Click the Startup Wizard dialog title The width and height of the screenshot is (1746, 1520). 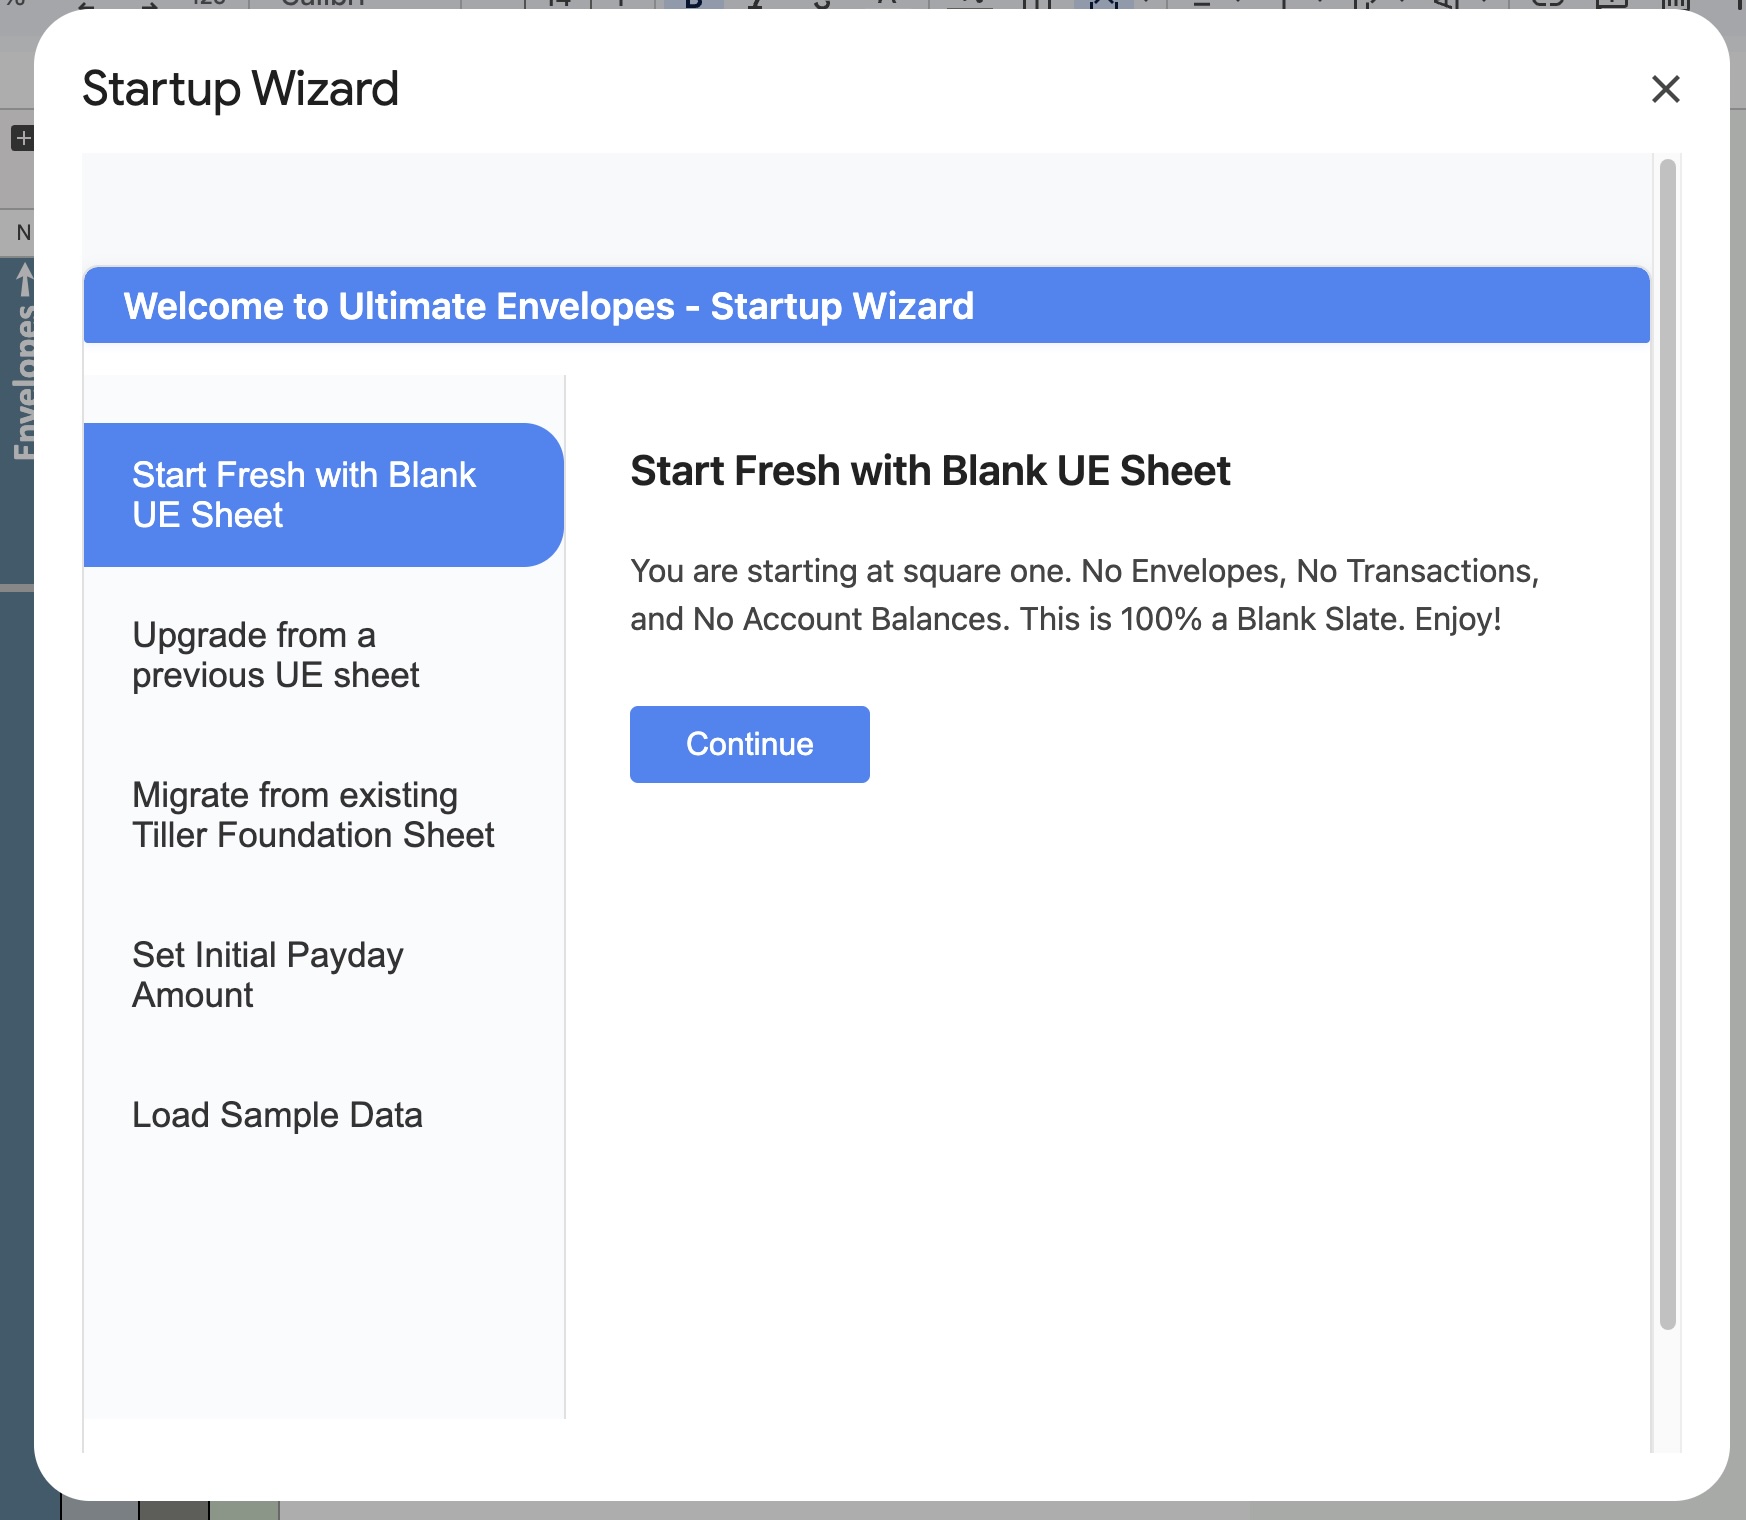[240, 89]
